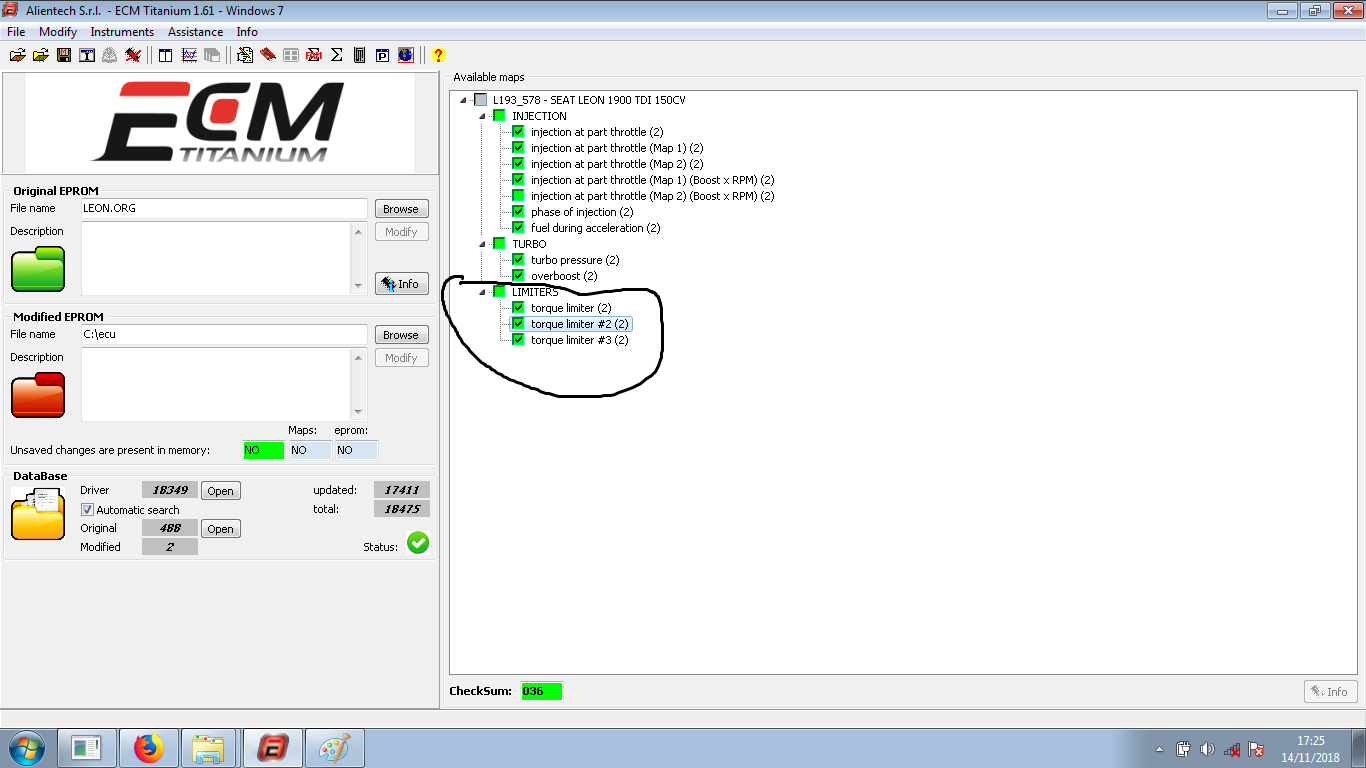
Task: Click Browse for the Original EPROM
Action: 401,209
